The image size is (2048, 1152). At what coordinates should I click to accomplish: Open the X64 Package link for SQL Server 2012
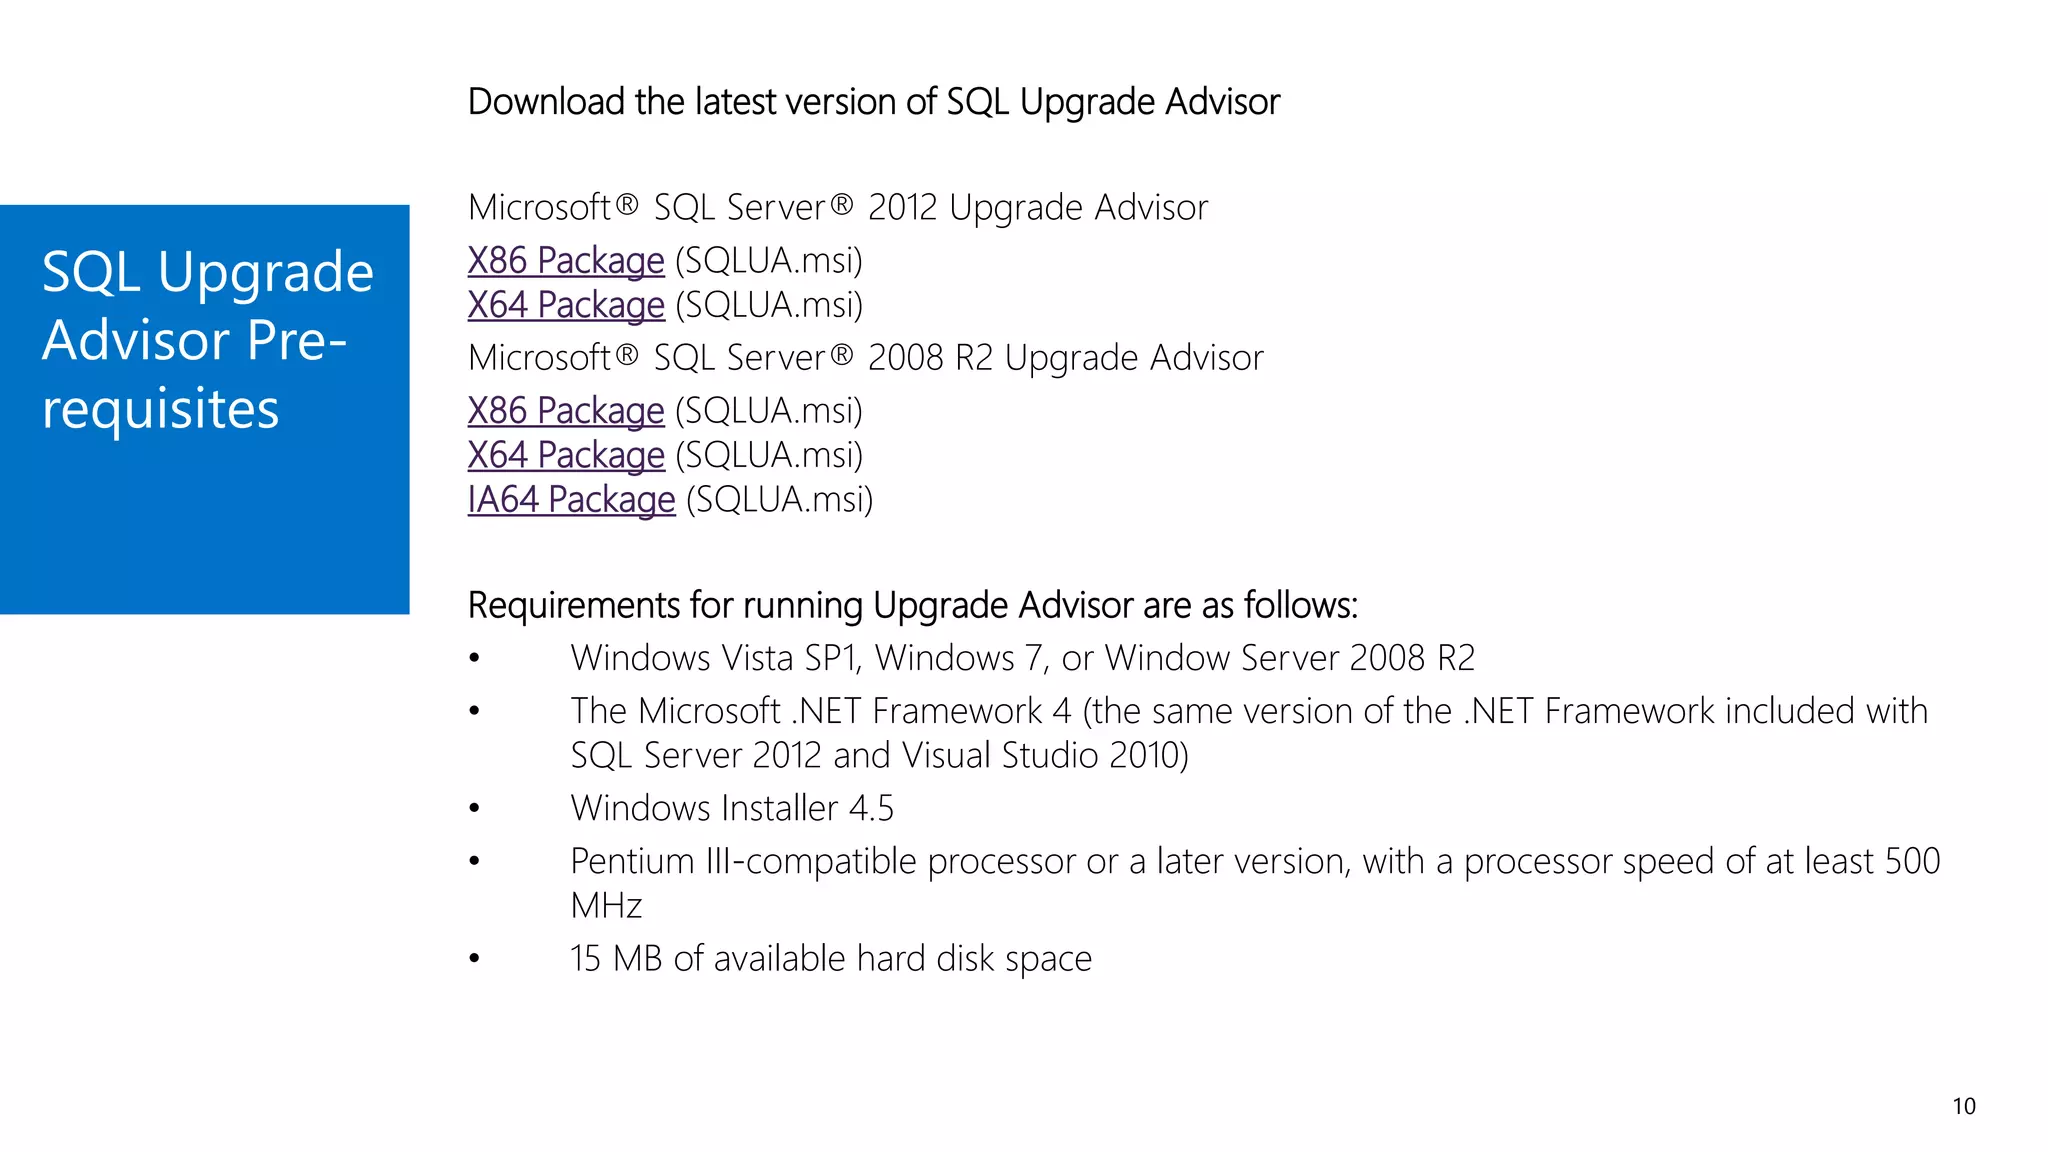[x=566, y=305]
